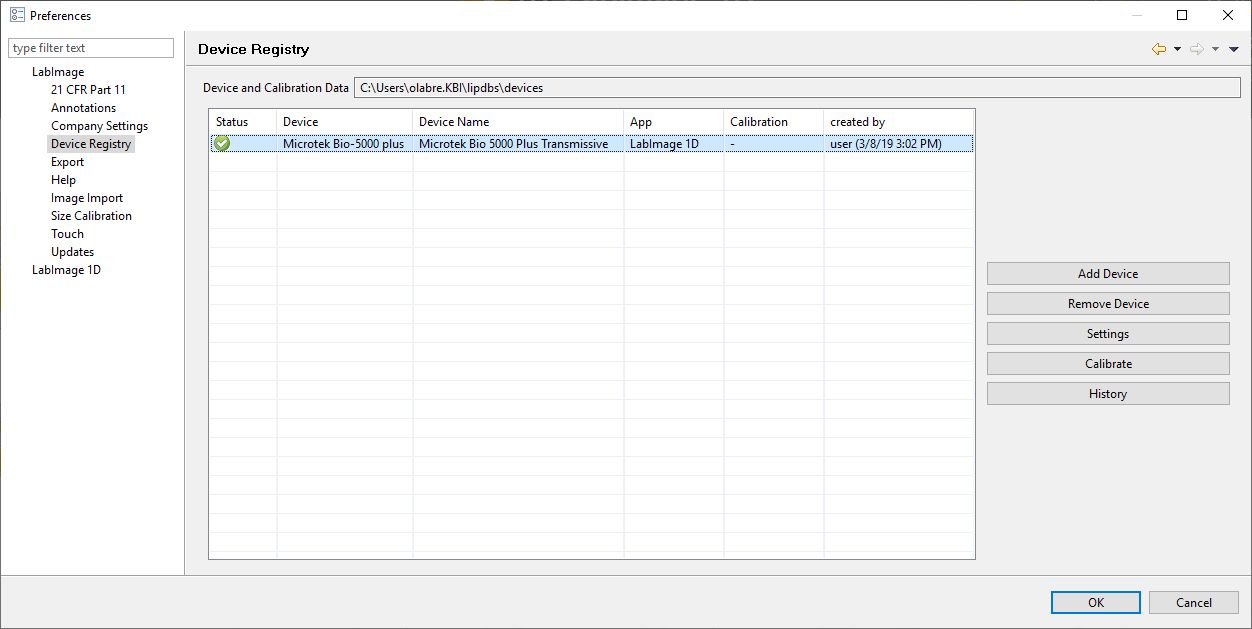
Task: Select LabImage 1D in the tree
Action: coord(66,270)
